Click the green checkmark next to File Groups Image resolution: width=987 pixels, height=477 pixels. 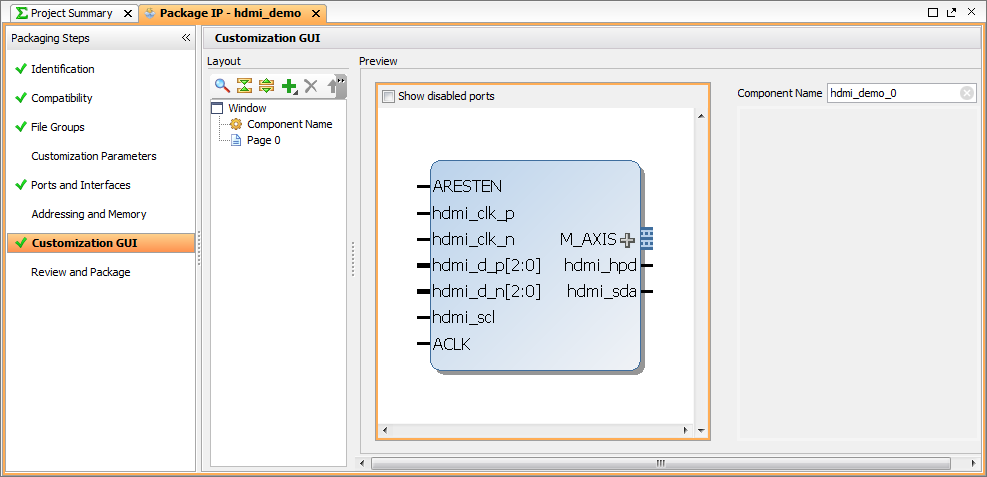tap(21, 126)
